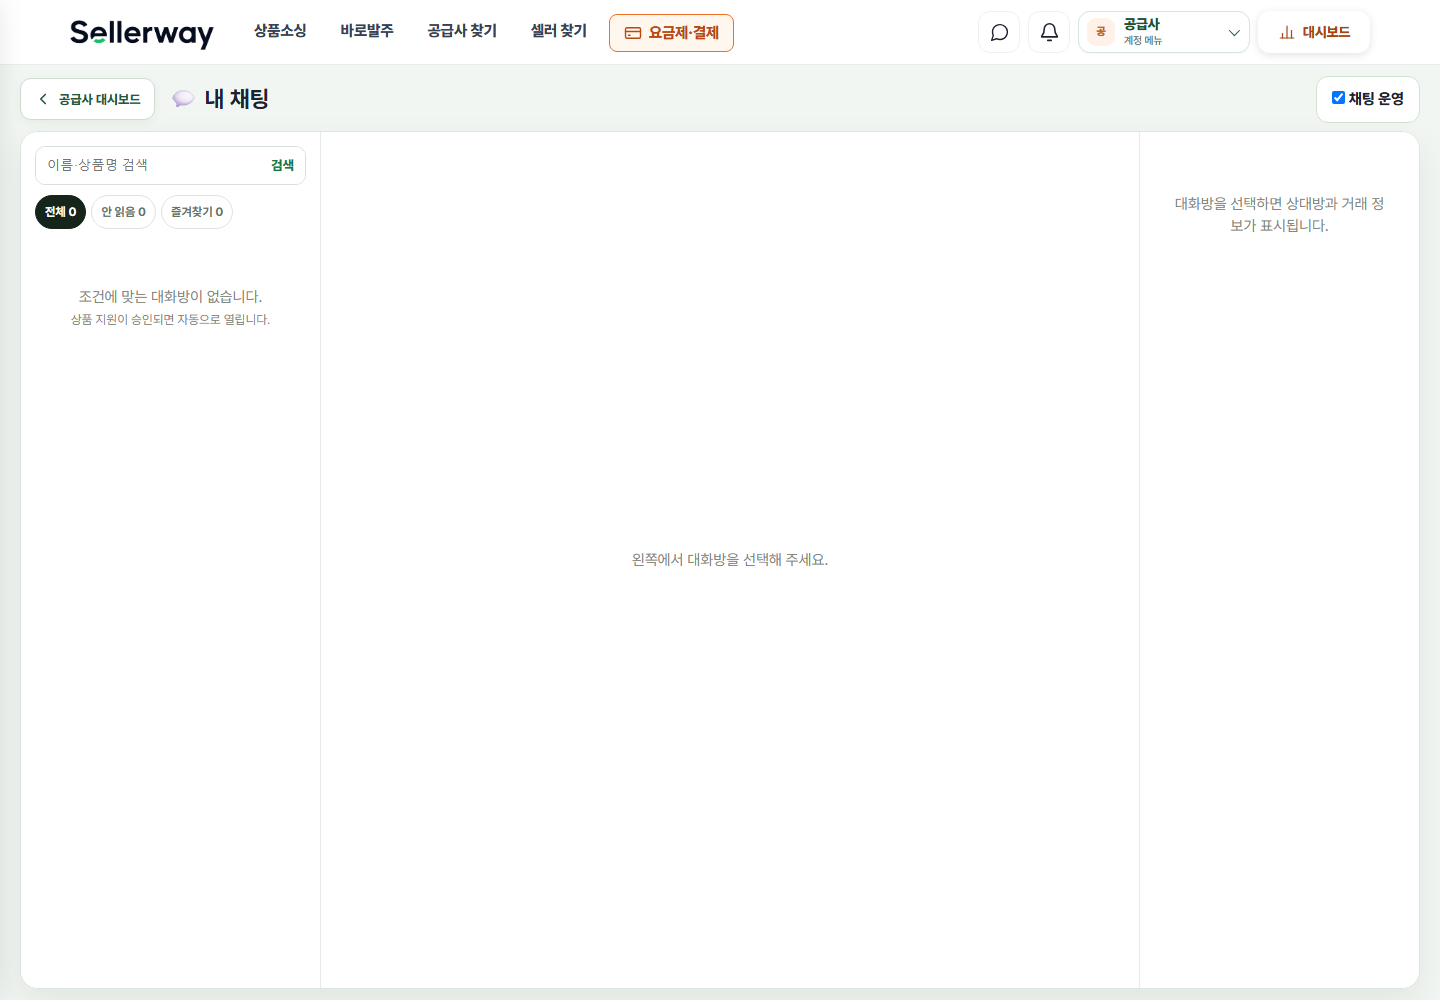Expand the 공급사 계정 메뉴 dropdown
Viewport: 1440px width, 1000px height.
(x=1164, y=32)
